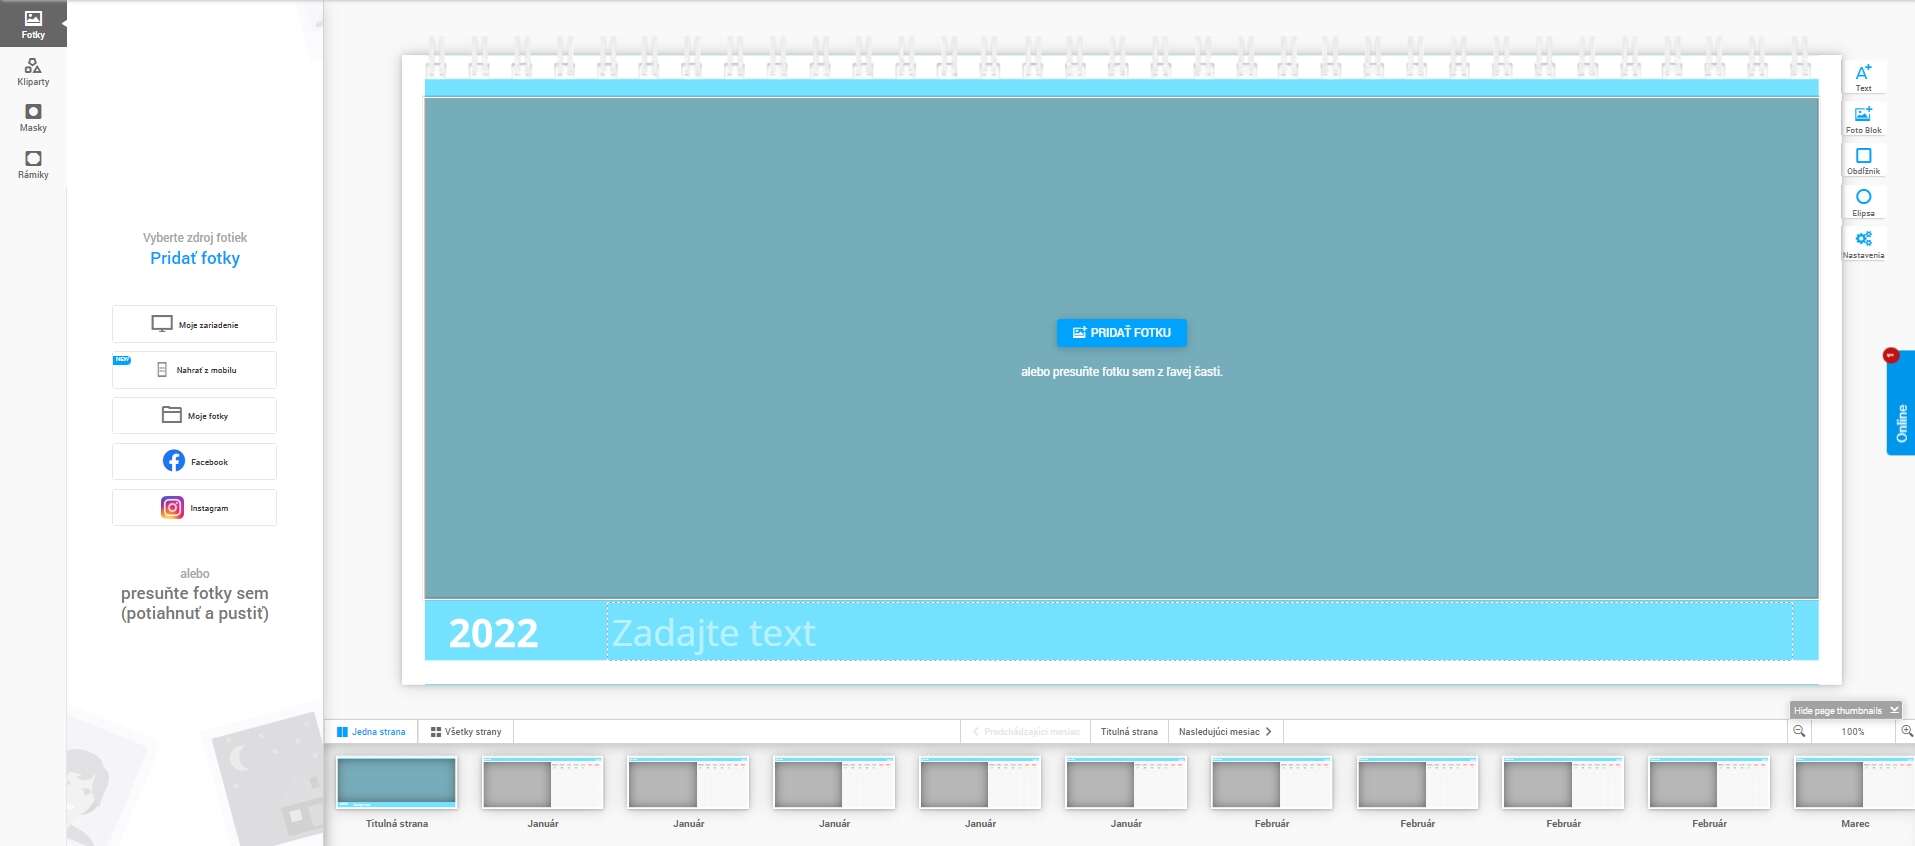This screenshot has height=846, width=1915.
Task: Open Nastavenia settings
Action: [x=1863, y=243]
